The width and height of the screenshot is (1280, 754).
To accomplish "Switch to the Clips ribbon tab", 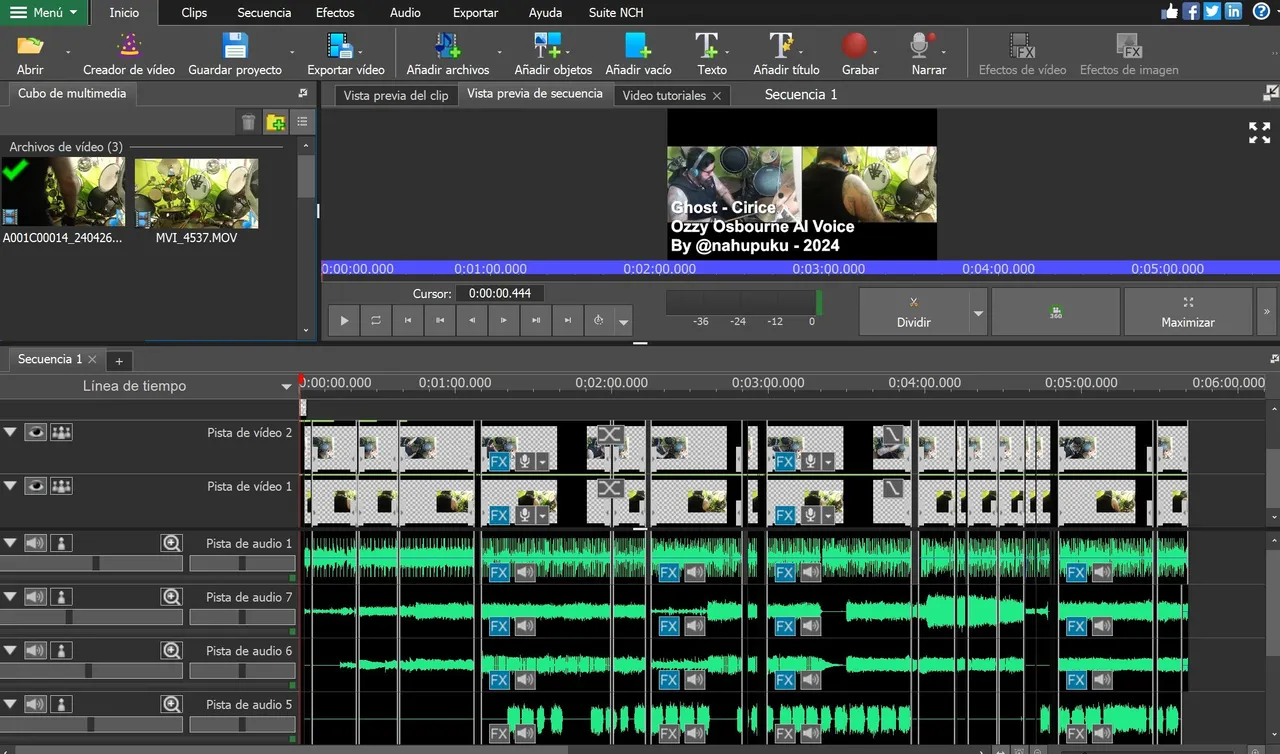I will click(x=194, y=13).
